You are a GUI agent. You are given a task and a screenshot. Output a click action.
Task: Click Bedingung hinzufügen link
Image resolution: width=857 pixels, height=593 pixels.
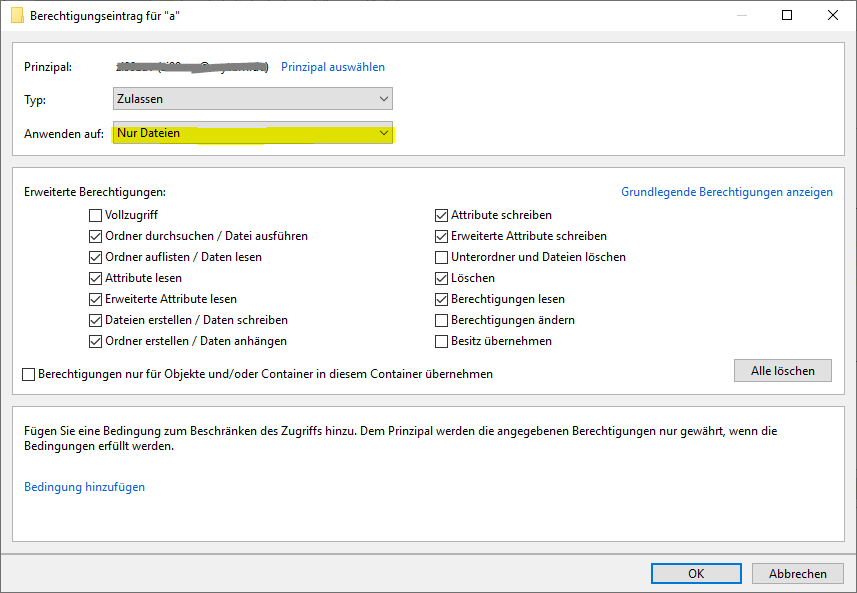point(84,487)
